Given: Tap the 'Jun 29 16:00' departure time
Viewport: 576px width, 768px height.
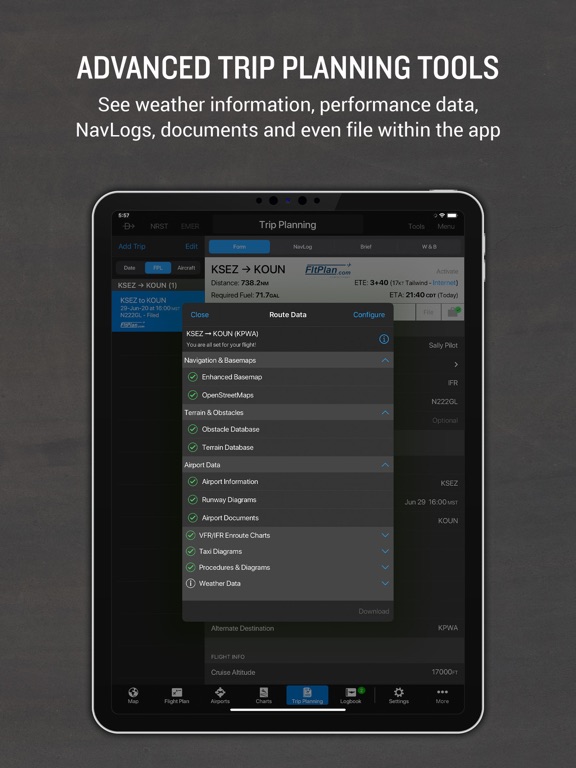Looking at the screenshot, I should coord(431,502).
